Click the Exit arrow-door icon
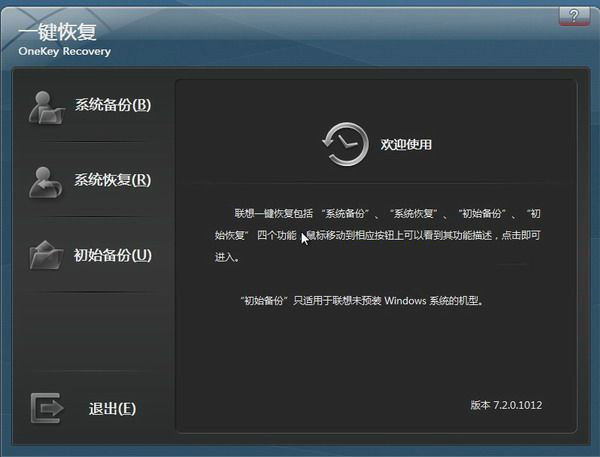This screenshot has width=600, height=457. pos(47,408)
